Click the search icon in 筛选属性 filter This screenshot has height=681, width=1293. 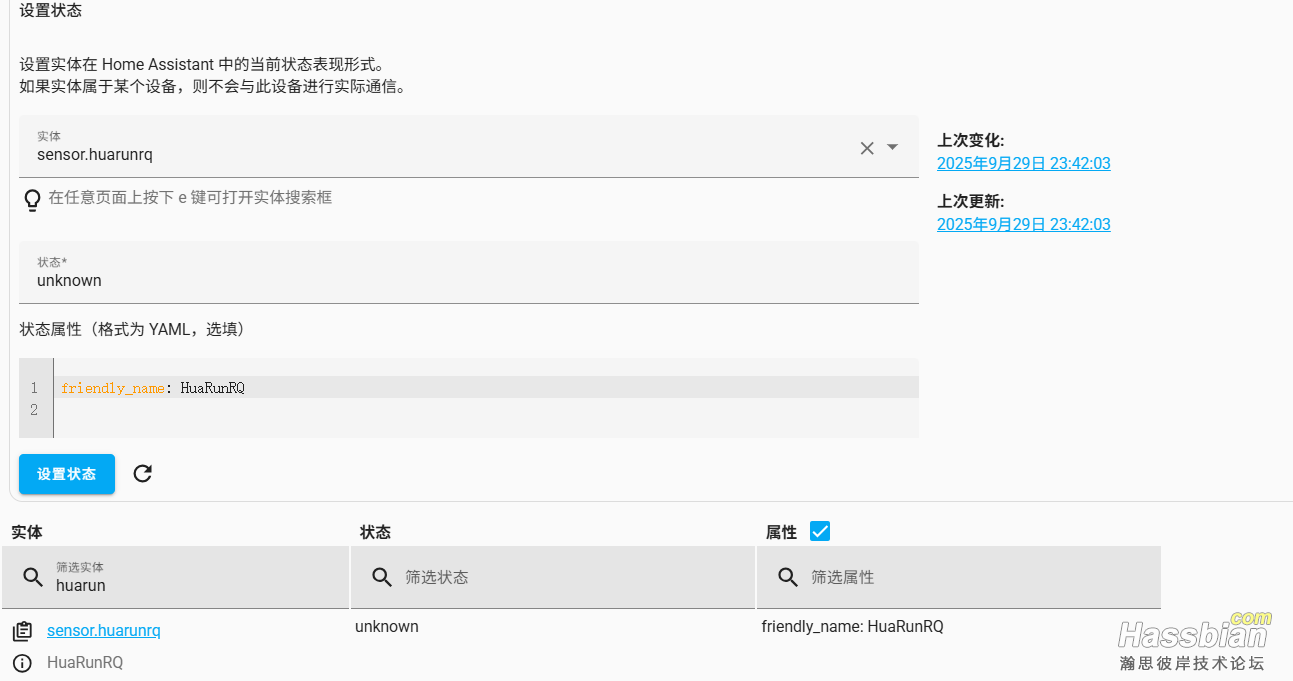pyautogui.click(x=788, y=578)
